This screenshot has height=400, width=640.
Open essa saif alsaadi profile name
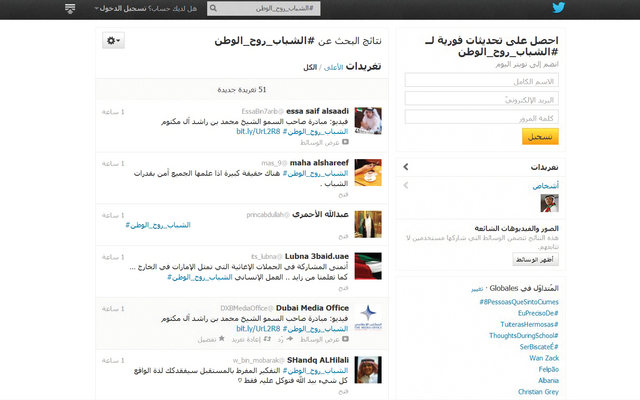pos(318,111)
